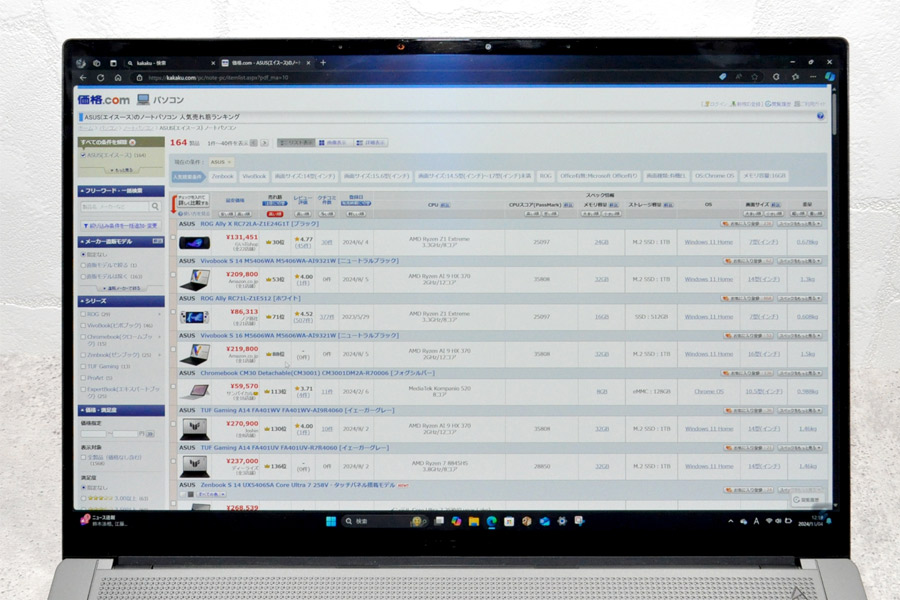Click the free word search input field
Viewport: 900px width, 600px height.
tap(115, 207)
